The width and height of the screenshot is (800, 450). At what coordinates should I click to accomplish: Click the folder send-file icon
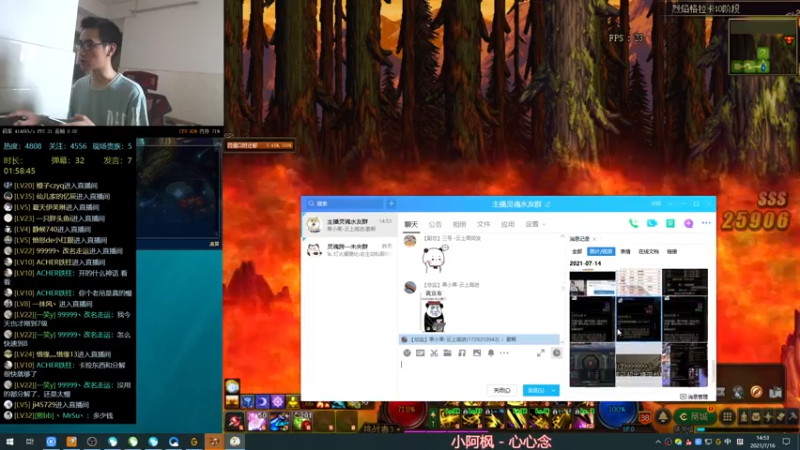pyautogui.click(x=447, y=353)
